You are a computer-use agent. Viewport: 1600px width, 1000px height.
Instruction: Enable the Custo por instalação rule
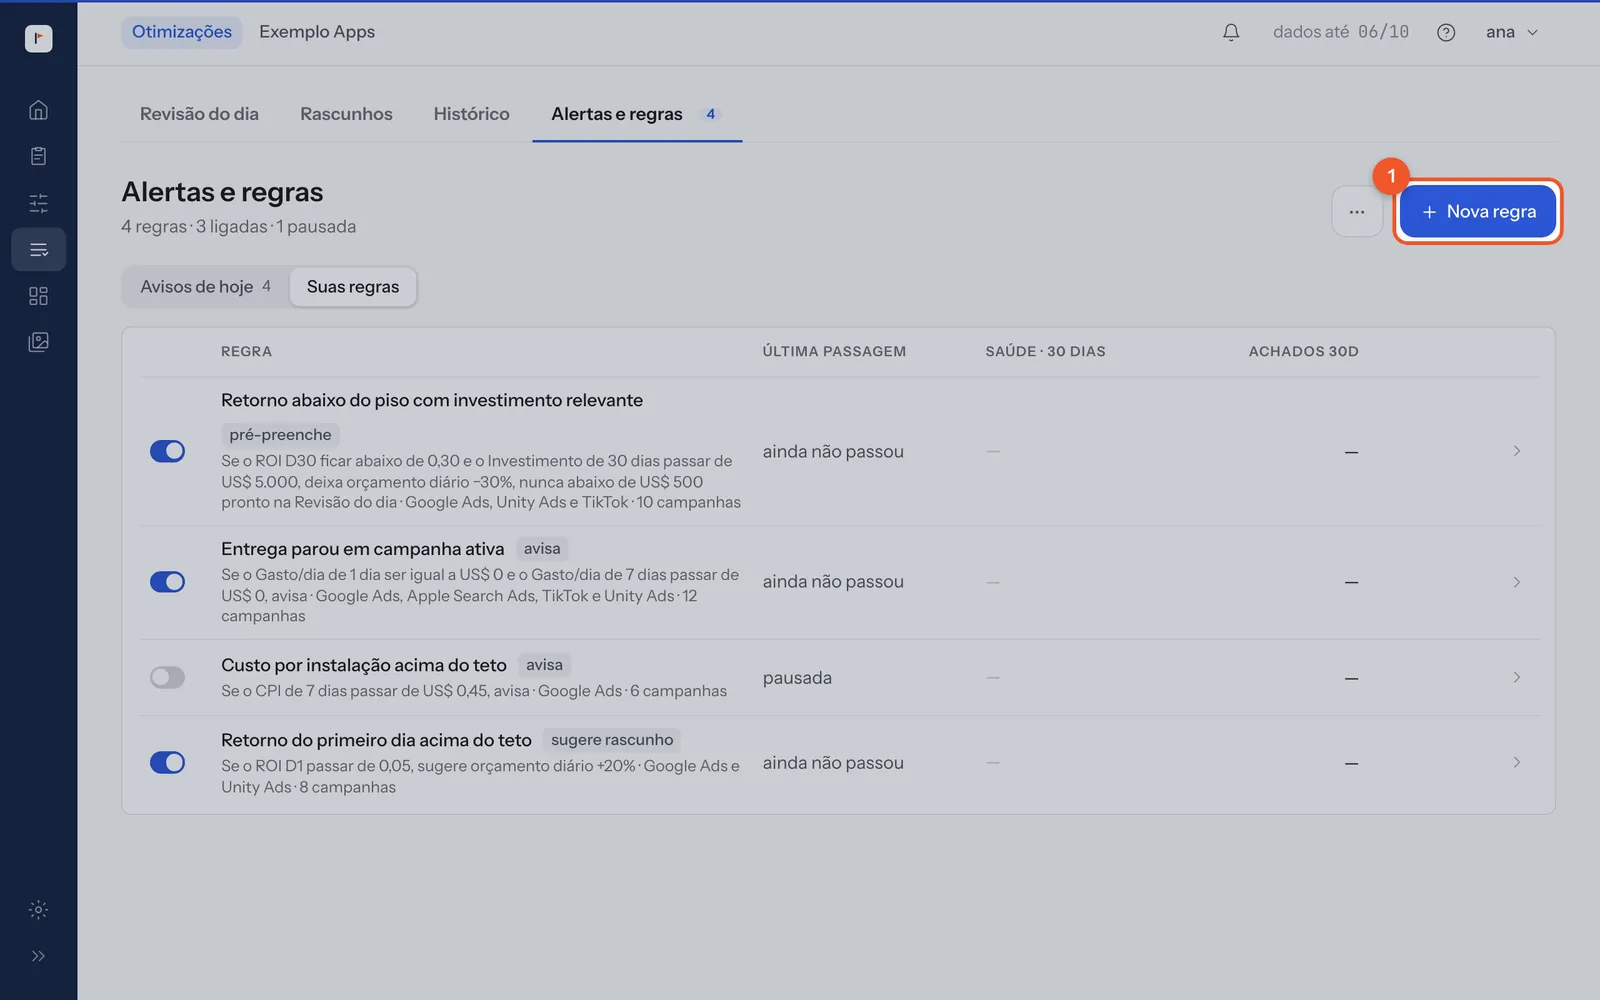pos(167,678)
